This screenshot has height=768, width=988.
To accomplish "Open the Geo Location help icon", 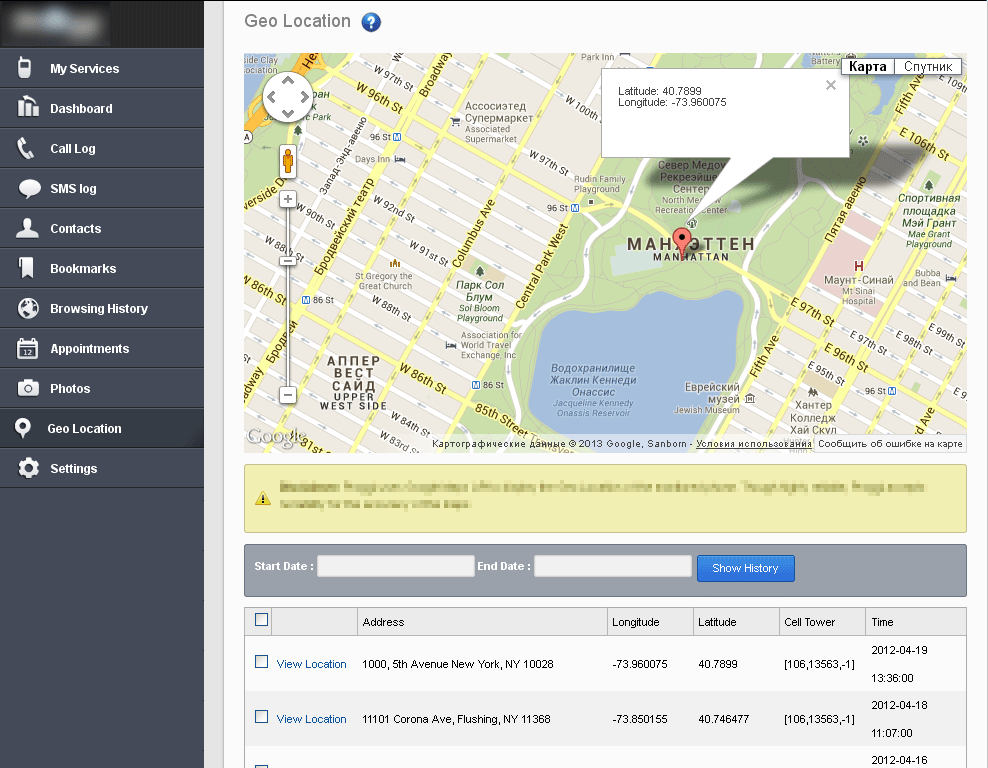I will tap(371, 22).
